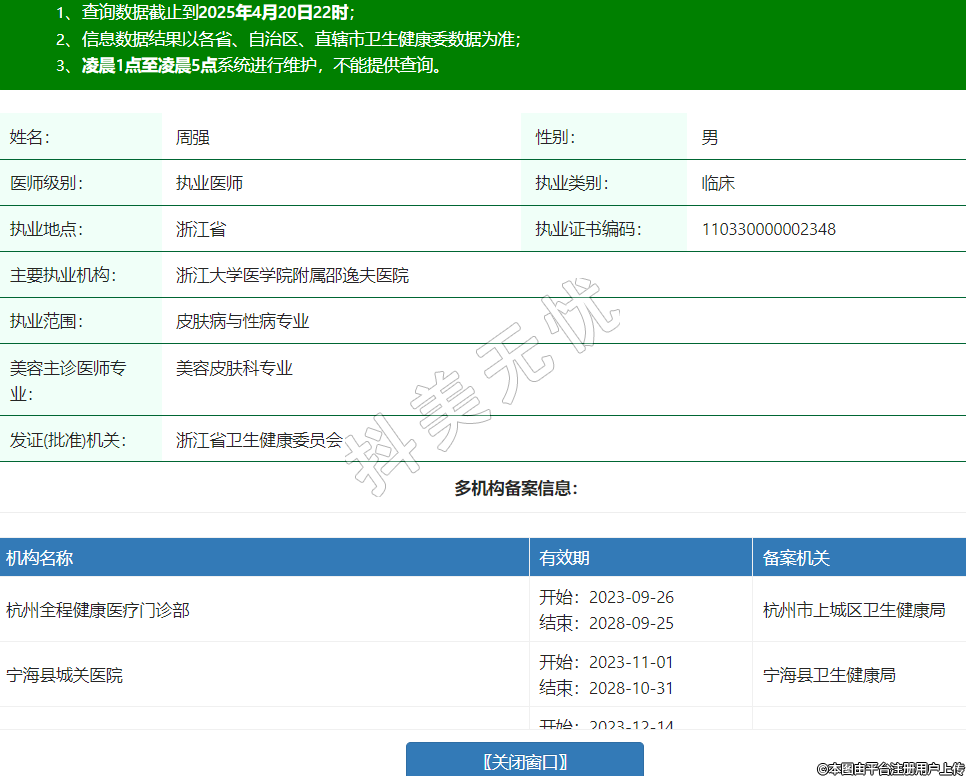Viewport: 966px width, 776px height.
Task: Click 杭州市上城区卫生健康局 filing authority cell
Action: (853, 610)
